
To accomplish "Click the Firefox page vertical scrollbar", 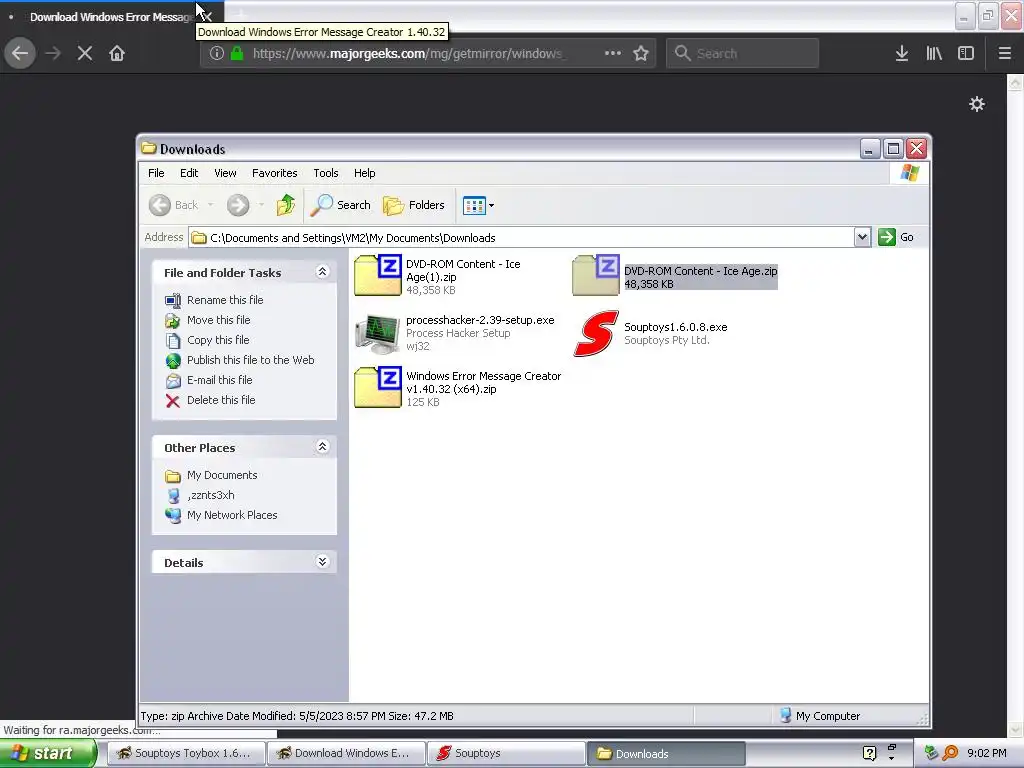I will (1015, 406).
